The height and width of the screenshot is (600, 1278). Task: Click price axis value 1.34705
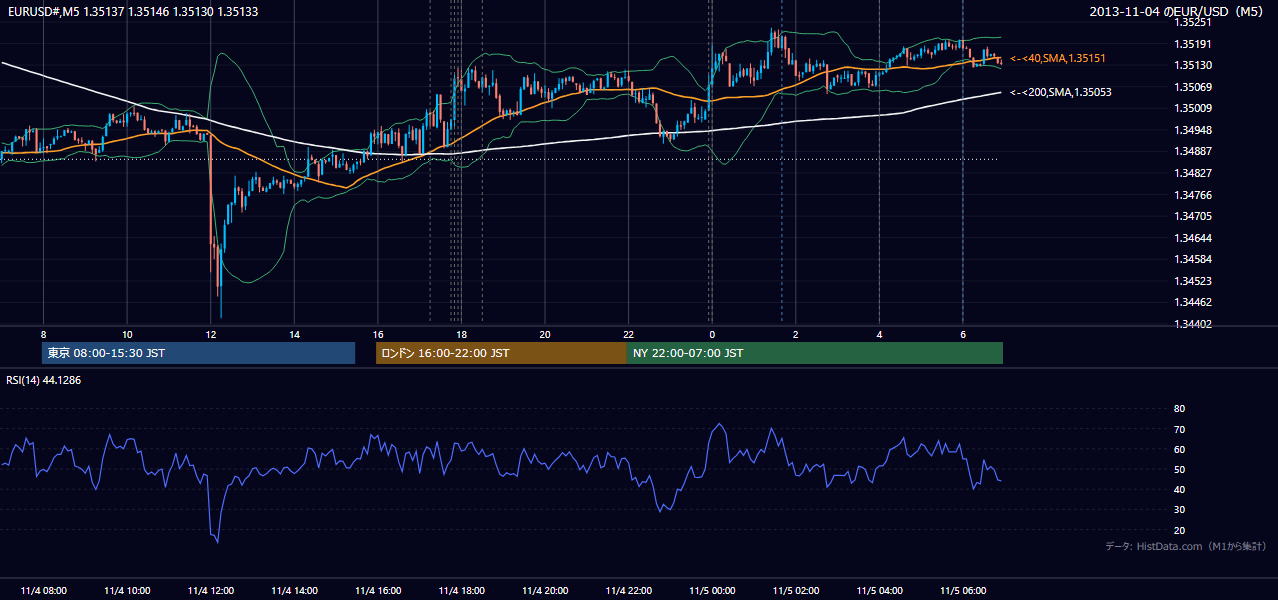pos(1193,216)
